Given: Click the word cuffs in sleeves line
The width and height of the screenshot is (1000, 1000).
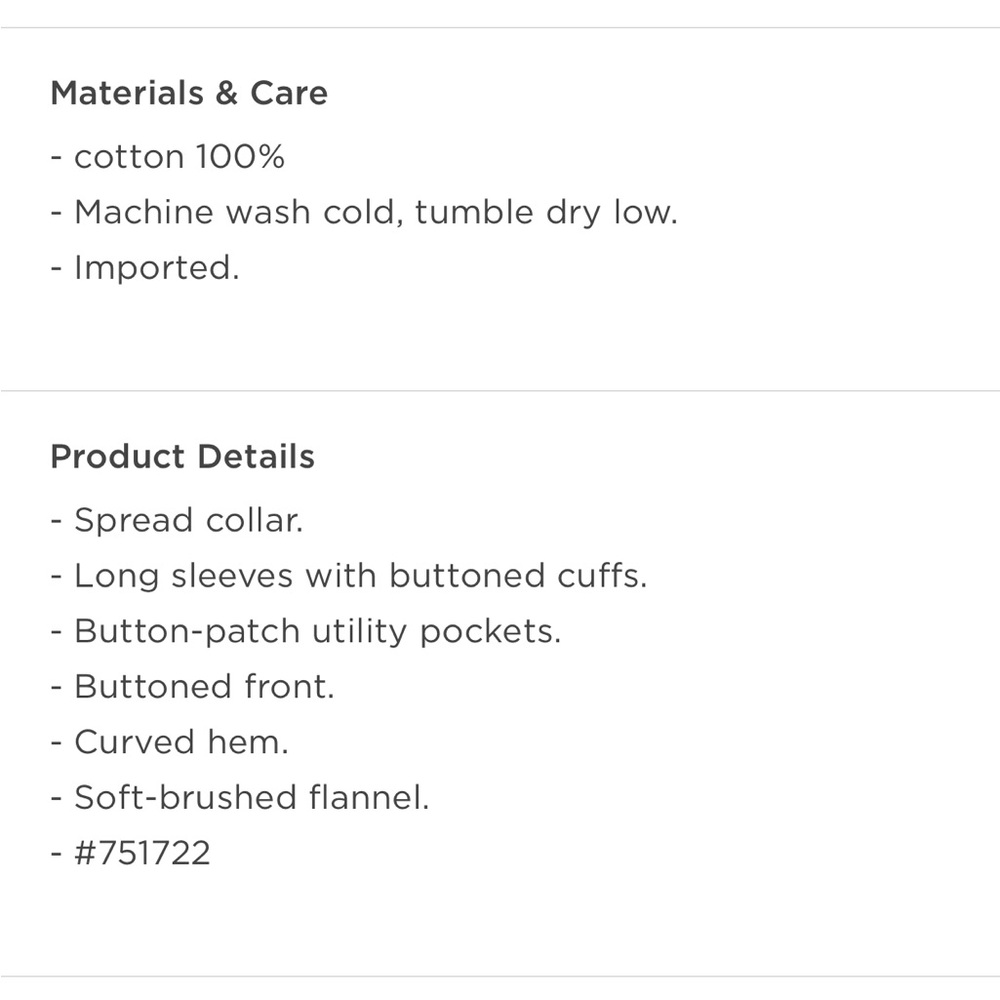Looking at the screenshot, I should [x=602, y=576].
